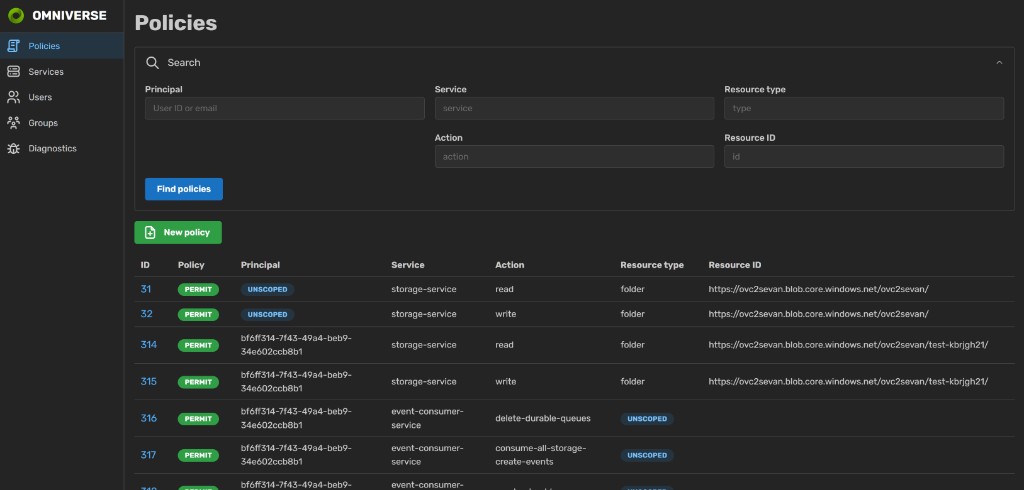Click delete-durable-queues action text

[x=543, y=418]
